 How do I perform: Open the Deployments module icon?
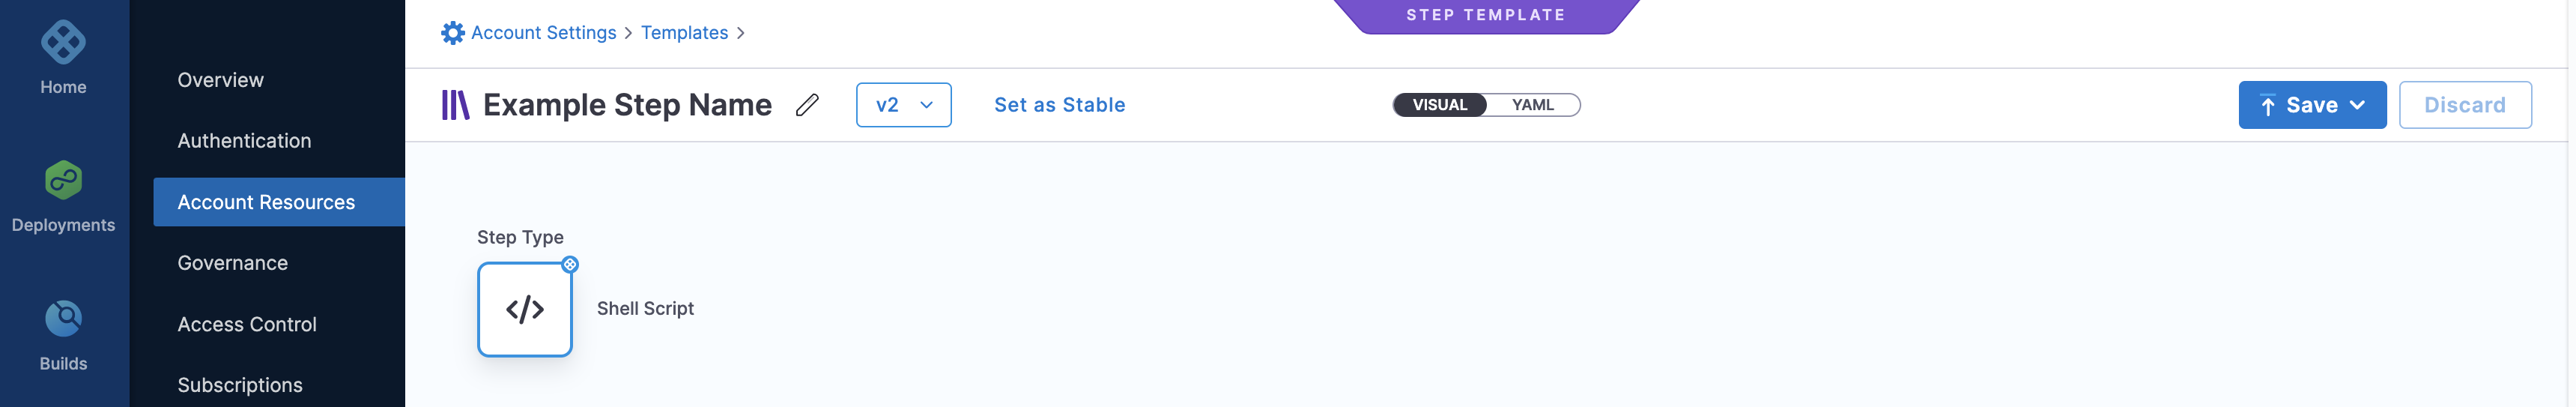click(x=63, y=181)
